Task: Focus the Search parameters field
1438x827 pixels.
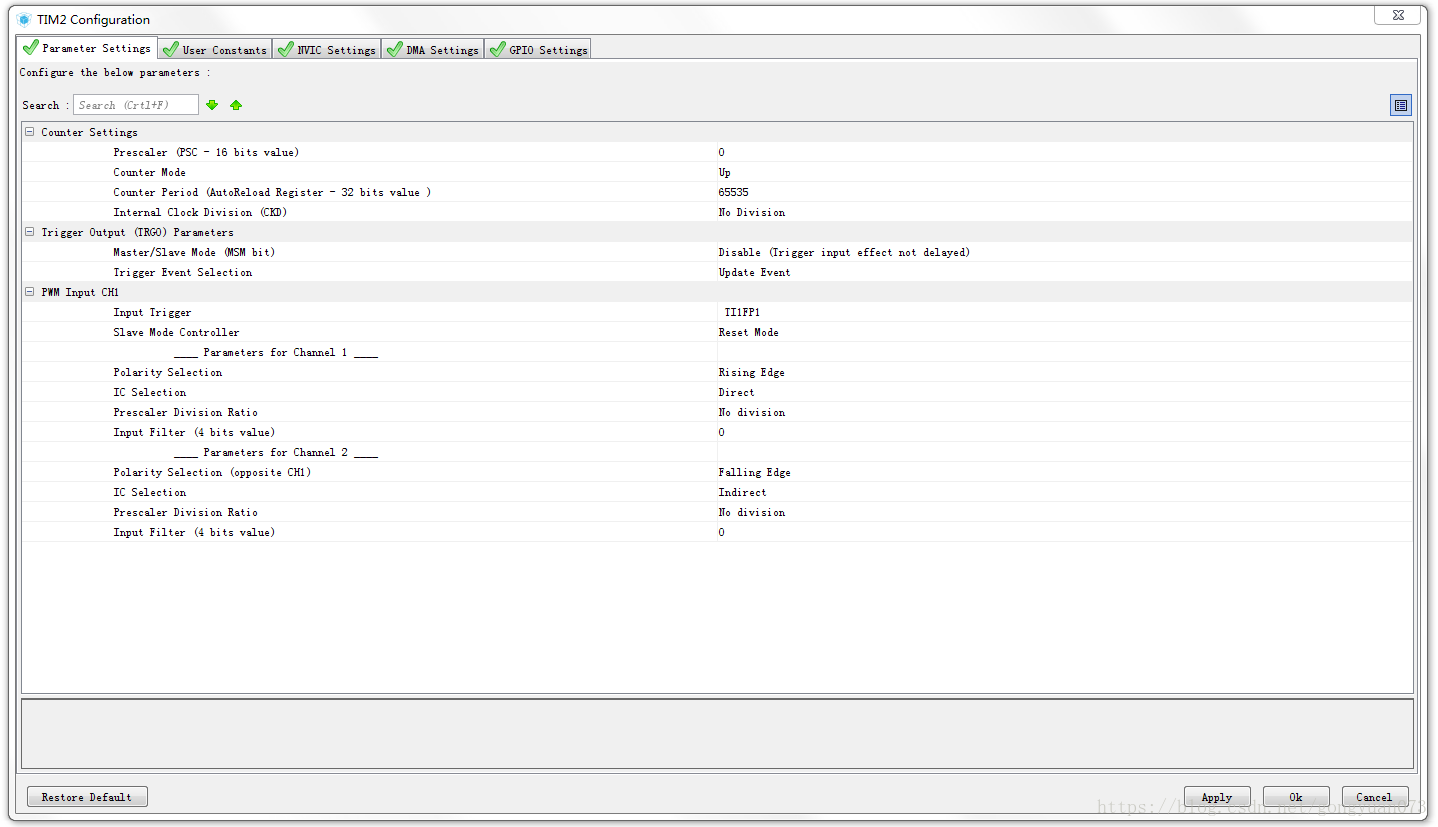Action: [x=136, y=105]
